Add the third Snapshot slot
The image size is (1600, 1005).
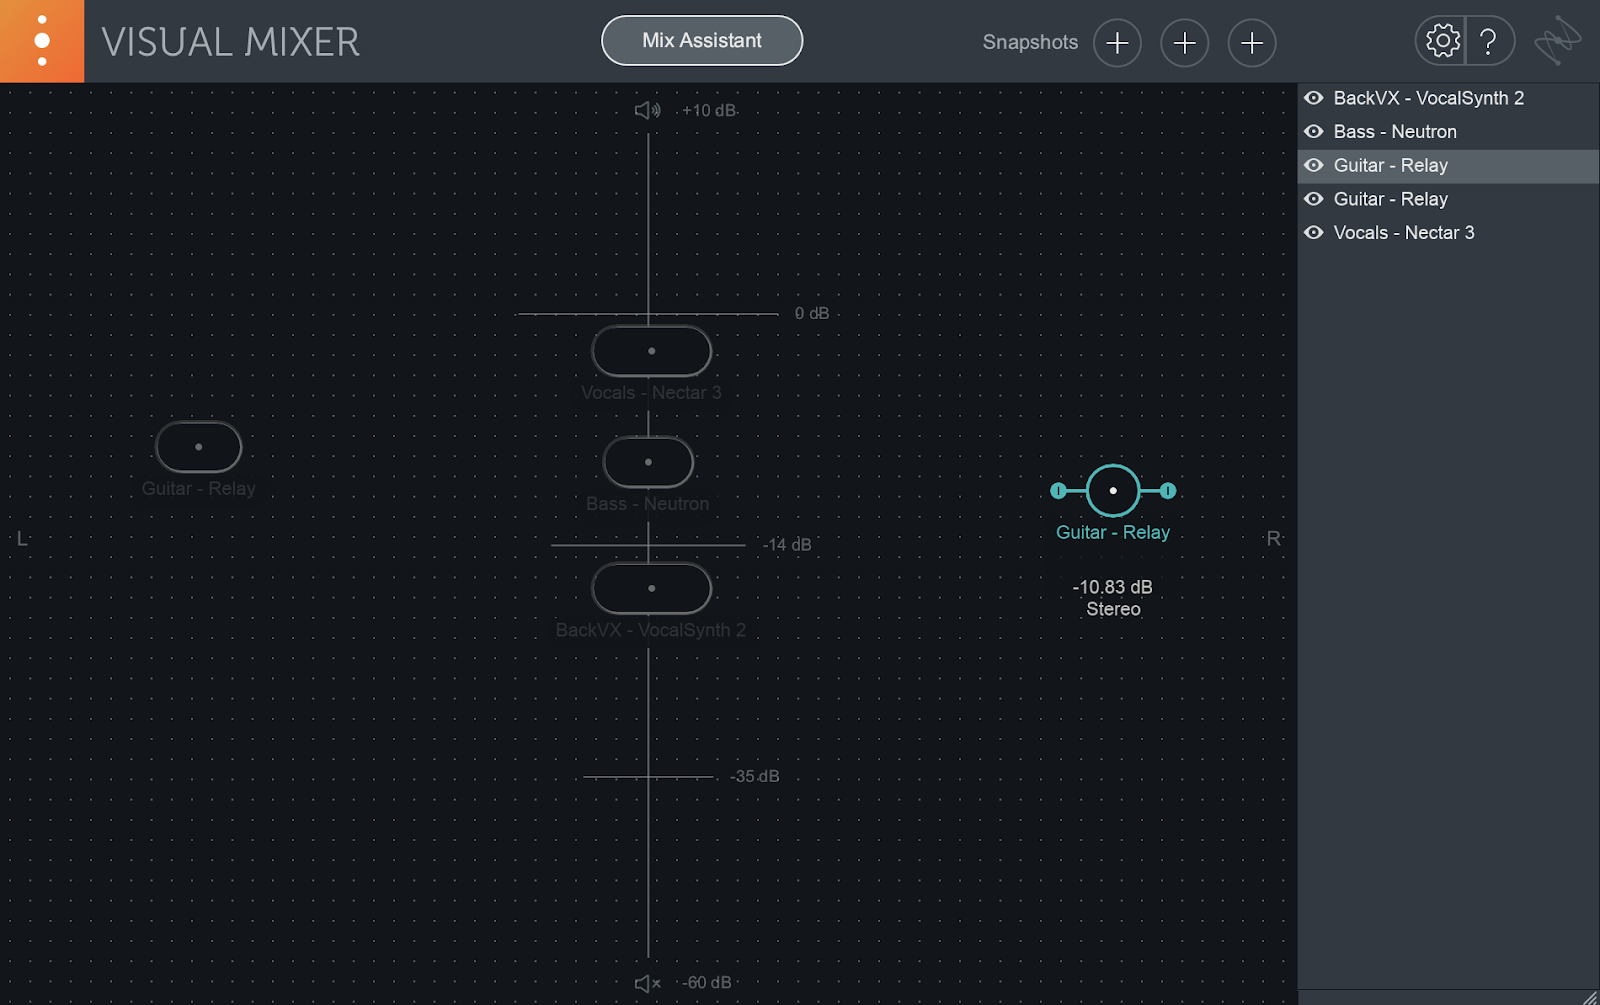[x=1252, y=43]
